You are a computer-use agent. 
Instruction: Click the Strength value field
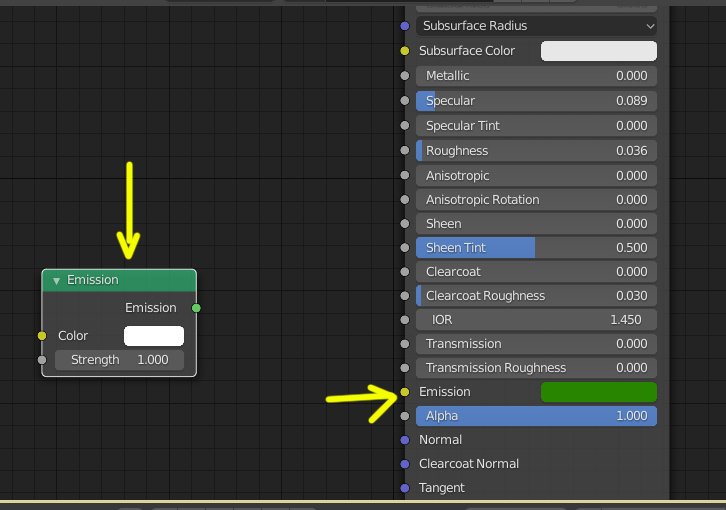119,360
